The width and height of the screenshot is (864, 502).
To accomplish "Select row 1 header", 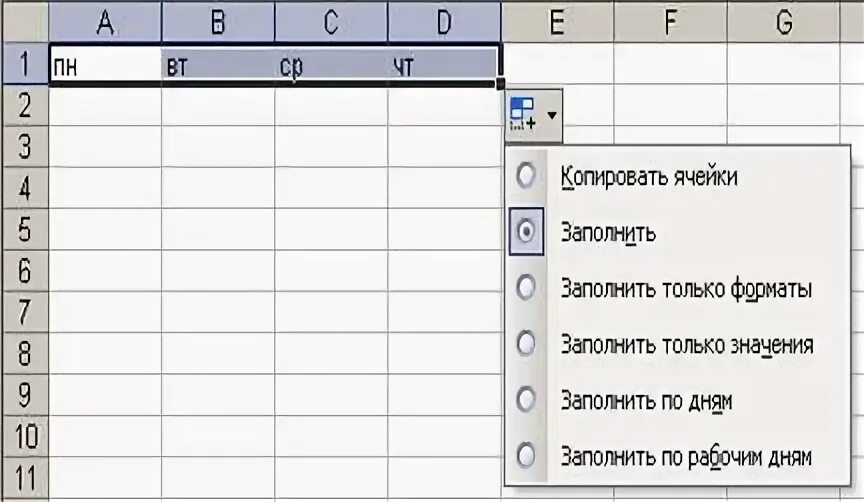I will click(25, 63).
